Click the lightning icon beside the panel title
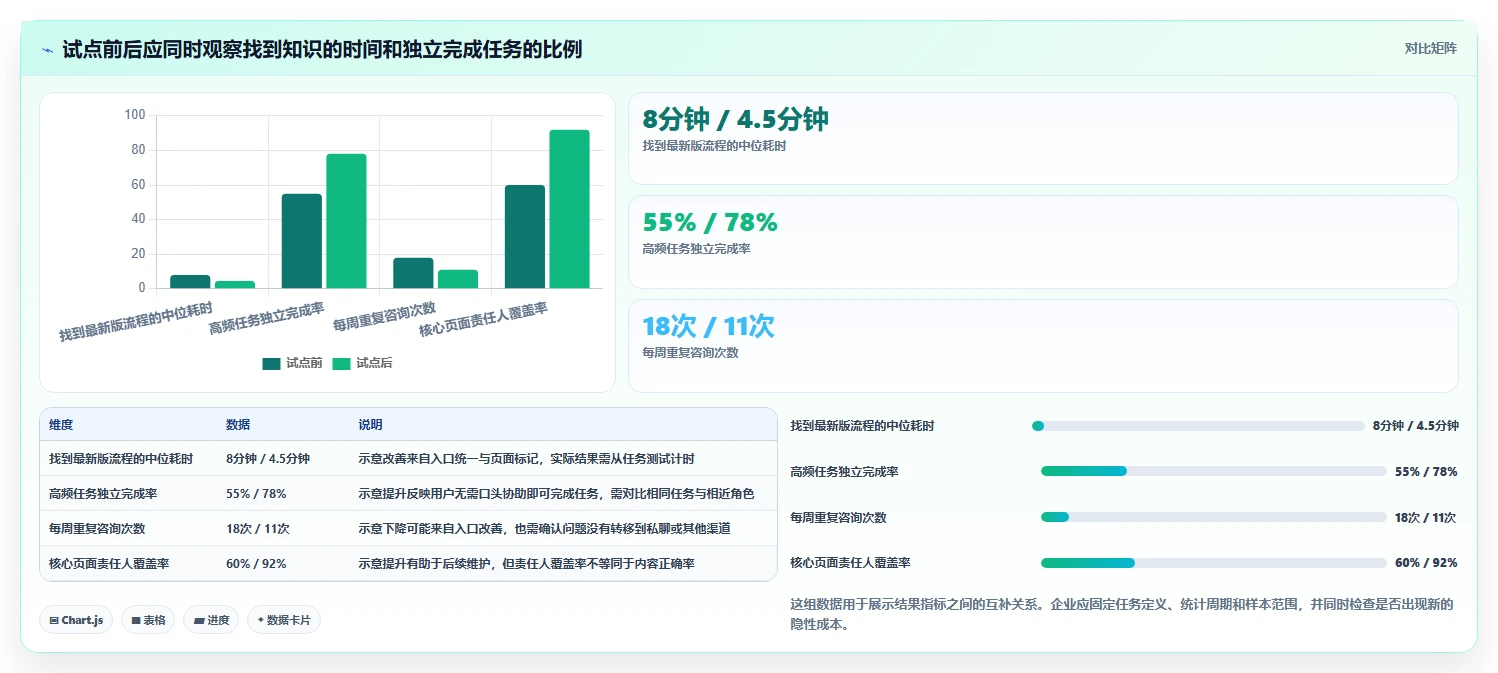Screen dimensions: 1498x673 coord(48,50)
